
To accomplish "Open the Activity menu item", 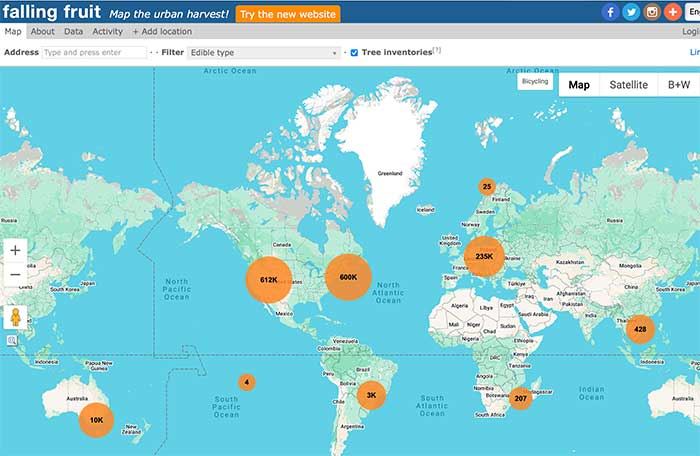I will (x=107, y=31).
